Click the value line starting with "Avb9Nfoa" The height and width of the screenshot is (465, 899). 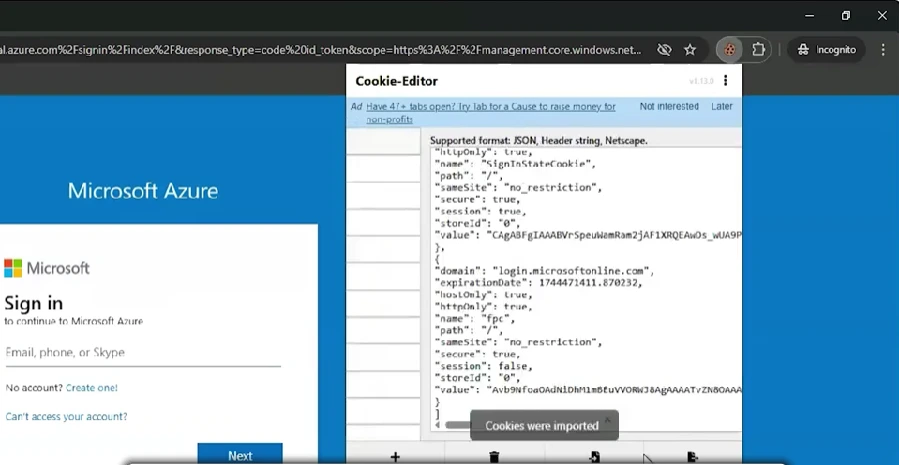(588, 390)
